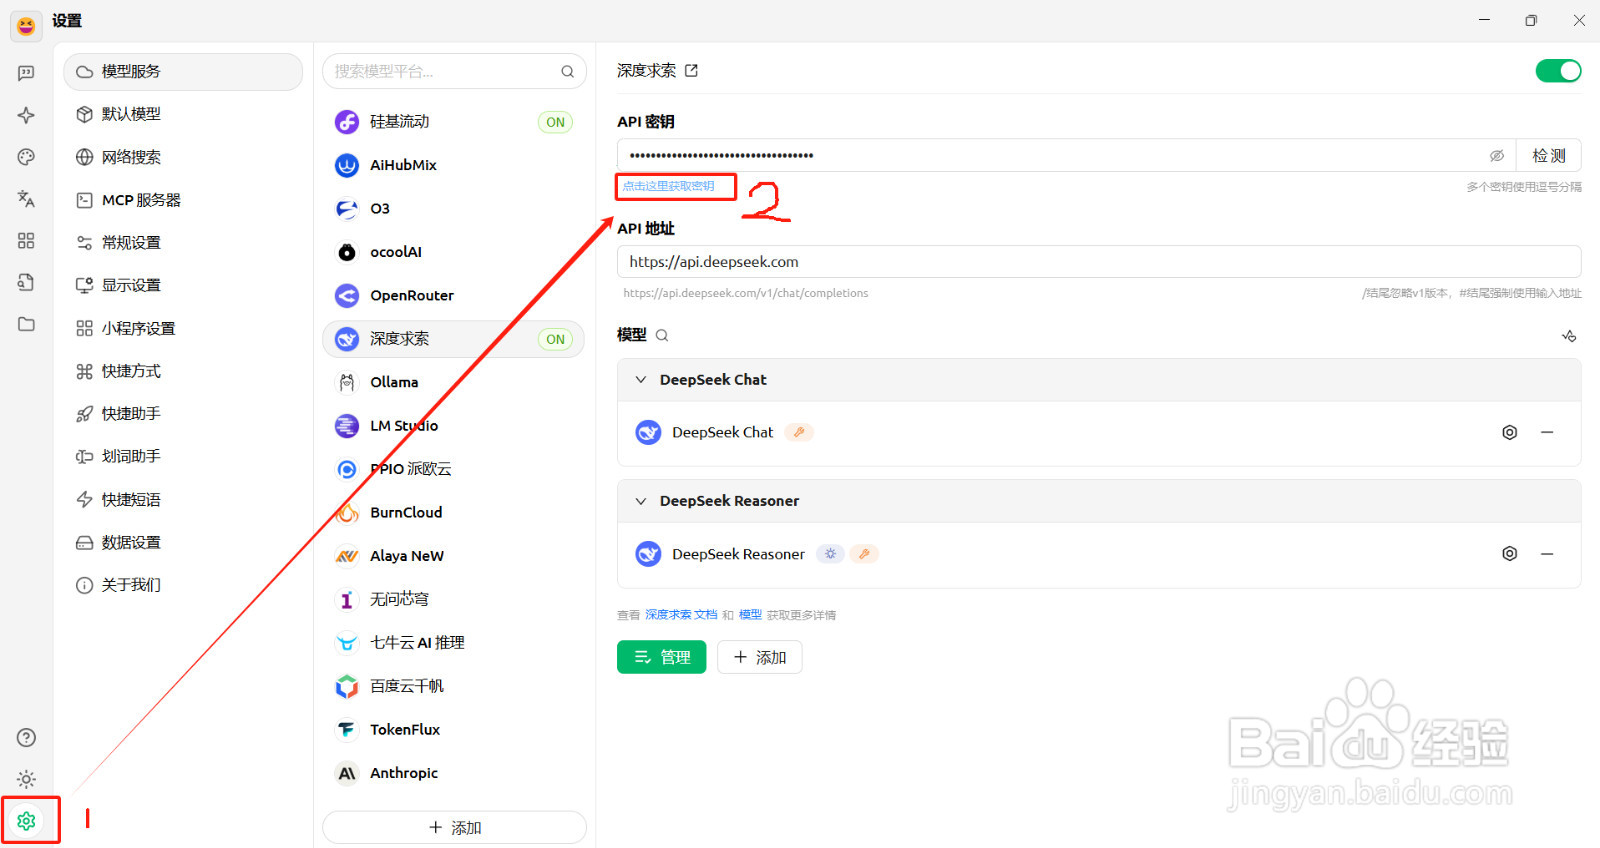Select TokenFlux provider
The image size is (1600, 848).
click(453, 730)
